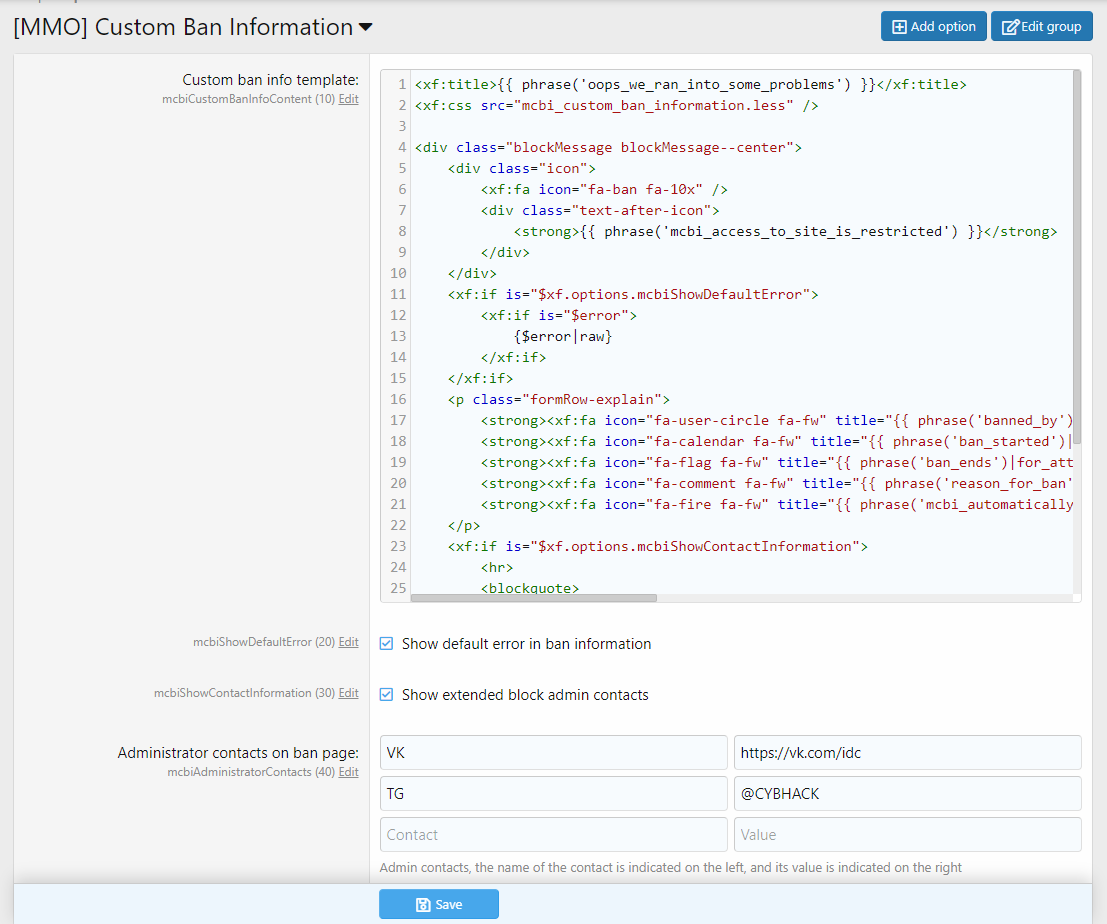Click the Edit group button
Image resolution: width=1107 pixels, height=924 pixels.
click(1041, 27)
